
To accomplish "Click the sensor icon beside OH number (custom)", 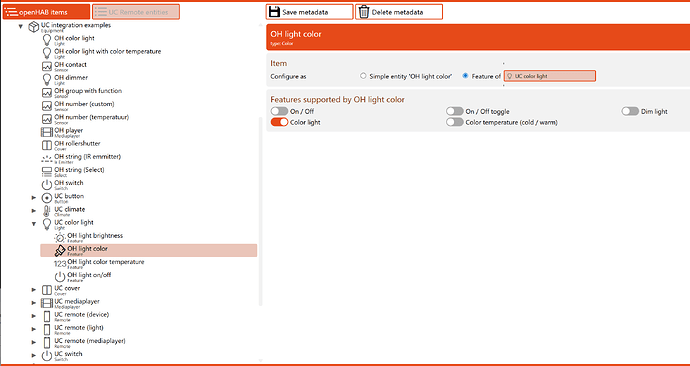I will coord(47,106).
